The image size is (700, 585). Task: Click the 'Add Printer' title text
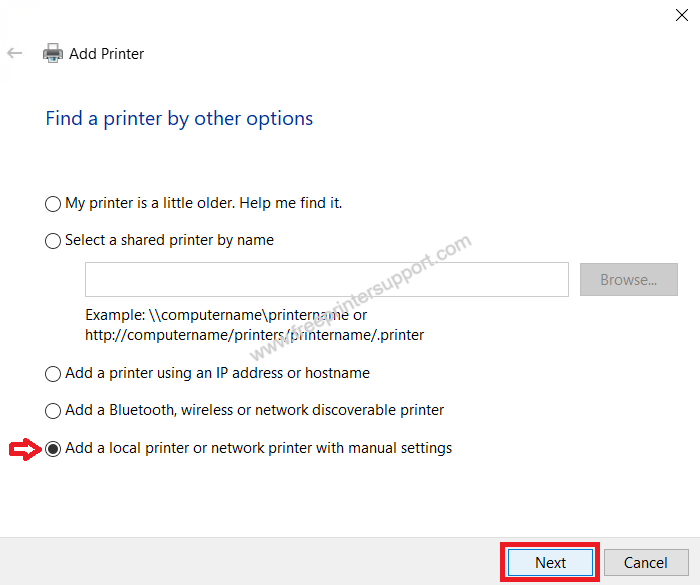106,54
